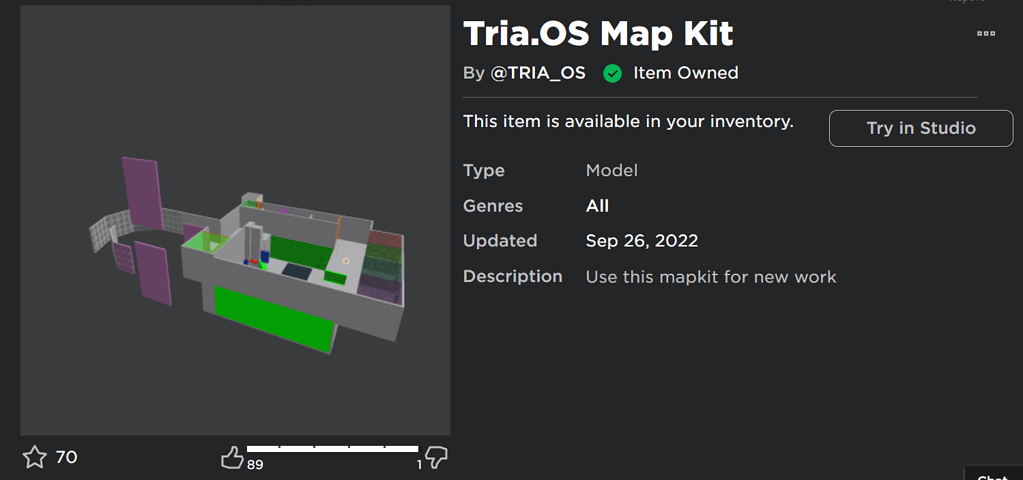Click the thumbs up like icon
This screenshot has width=1023, height=480.
(232, 458)
